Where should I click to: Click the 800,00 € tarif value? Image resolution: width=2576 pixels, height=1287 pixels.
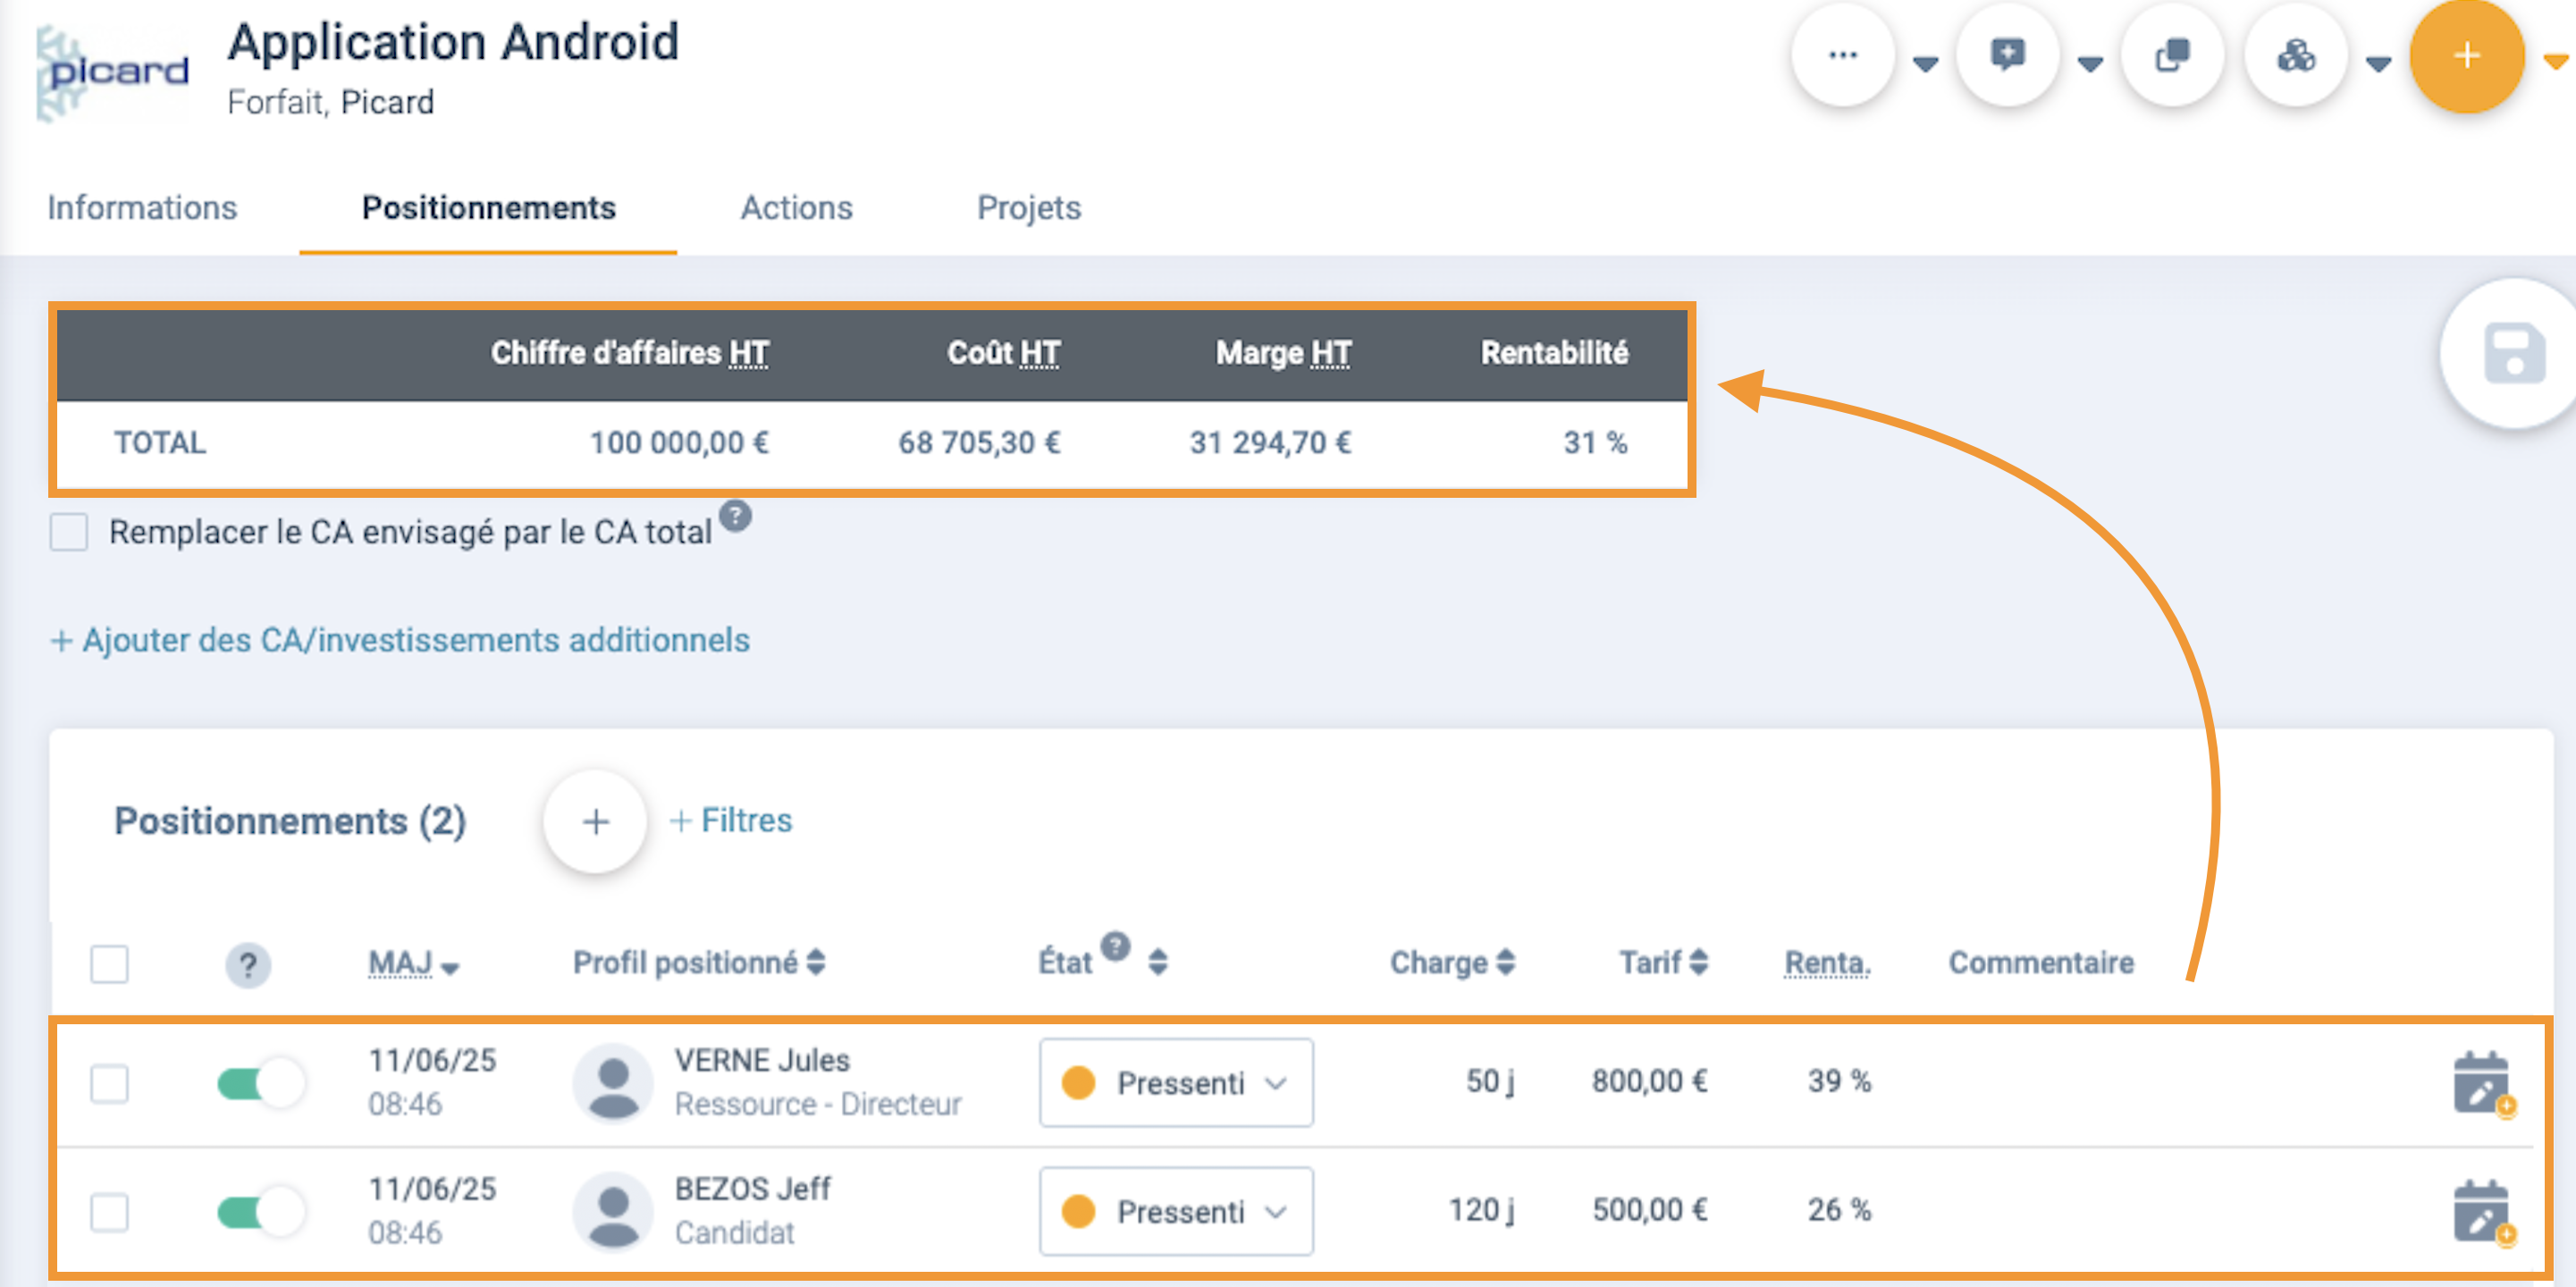pos(1650,1081)
